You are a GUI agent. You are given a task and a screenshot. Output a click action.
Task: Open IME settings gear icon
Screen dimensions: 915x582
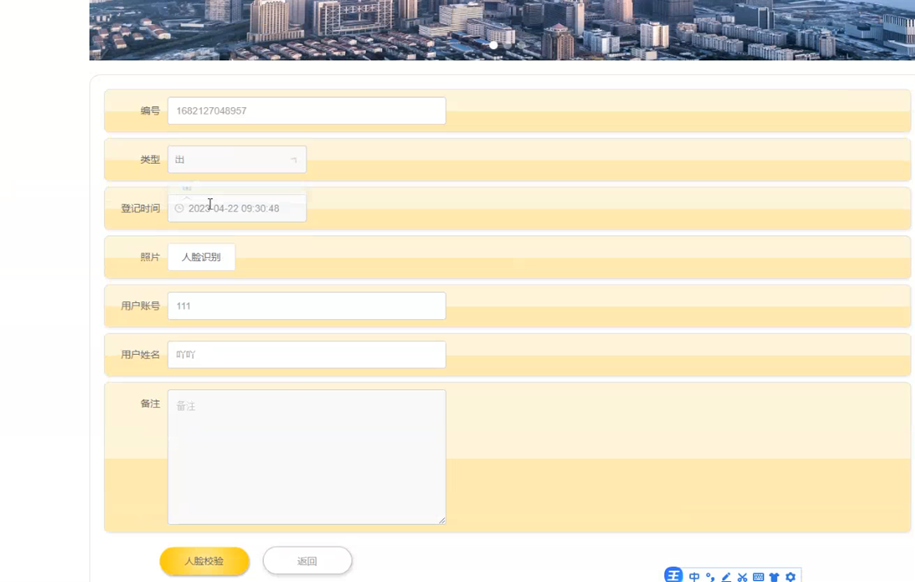[x=790, y=577]
